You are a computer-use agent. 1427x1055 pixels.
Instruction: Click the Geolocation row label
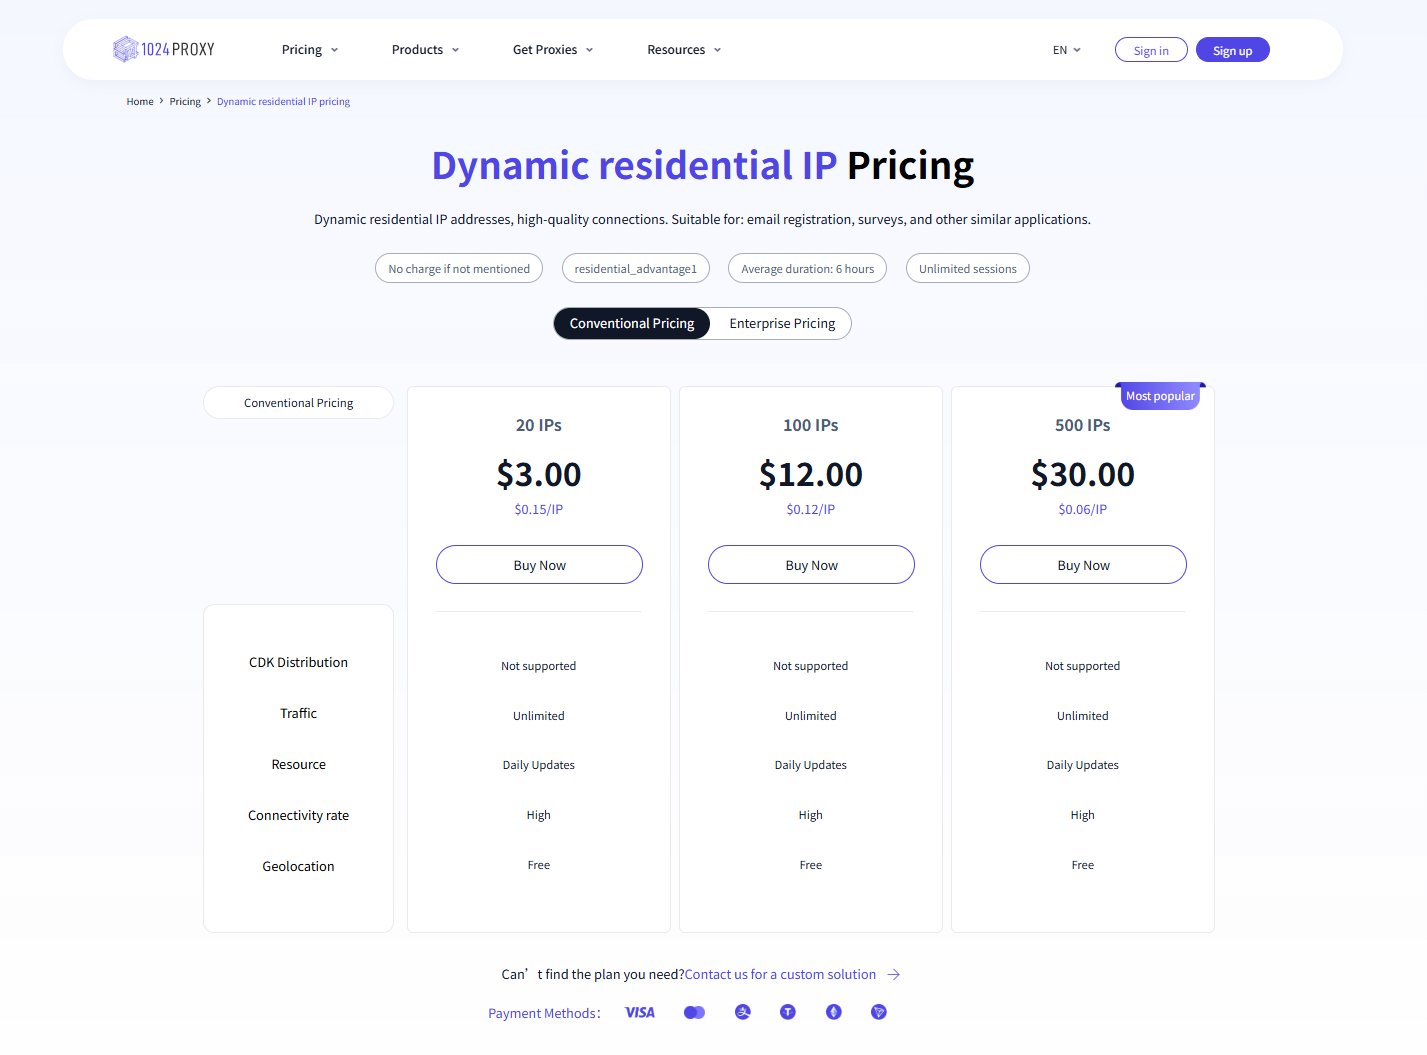298,866
